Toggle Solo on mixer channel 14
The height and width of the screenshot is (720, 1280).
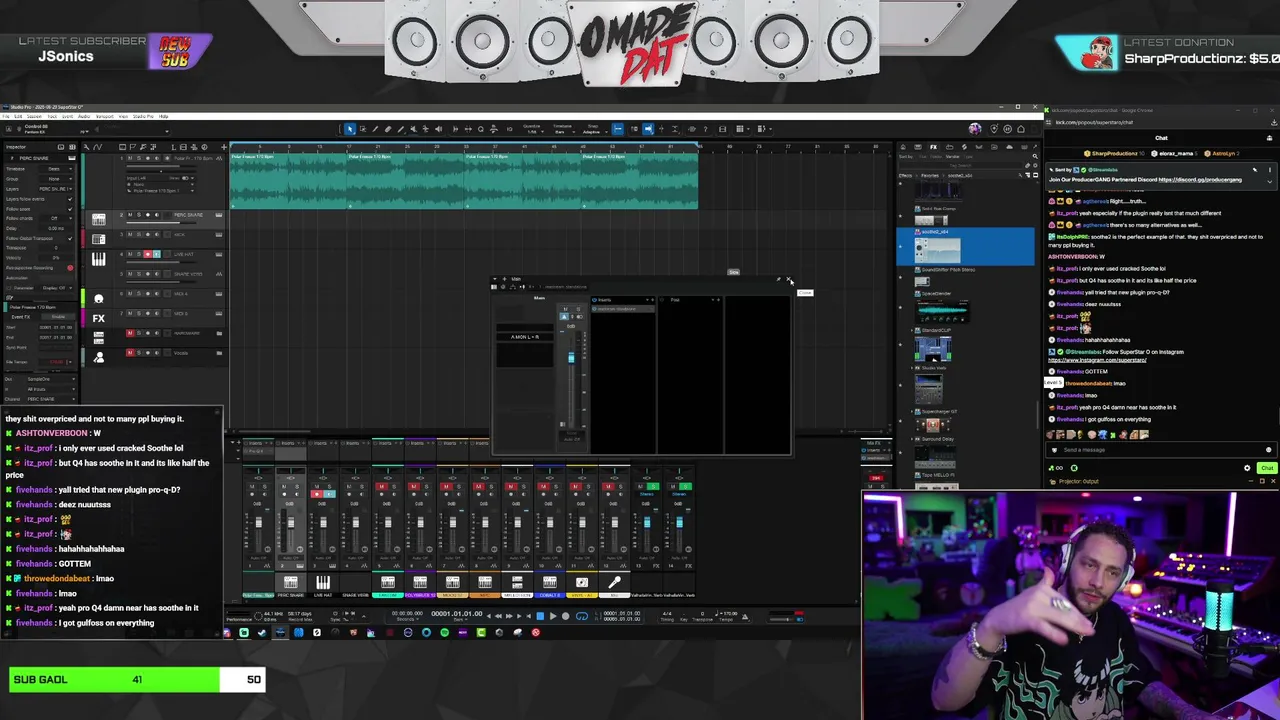pyautogui.click(x=685, y=487)
